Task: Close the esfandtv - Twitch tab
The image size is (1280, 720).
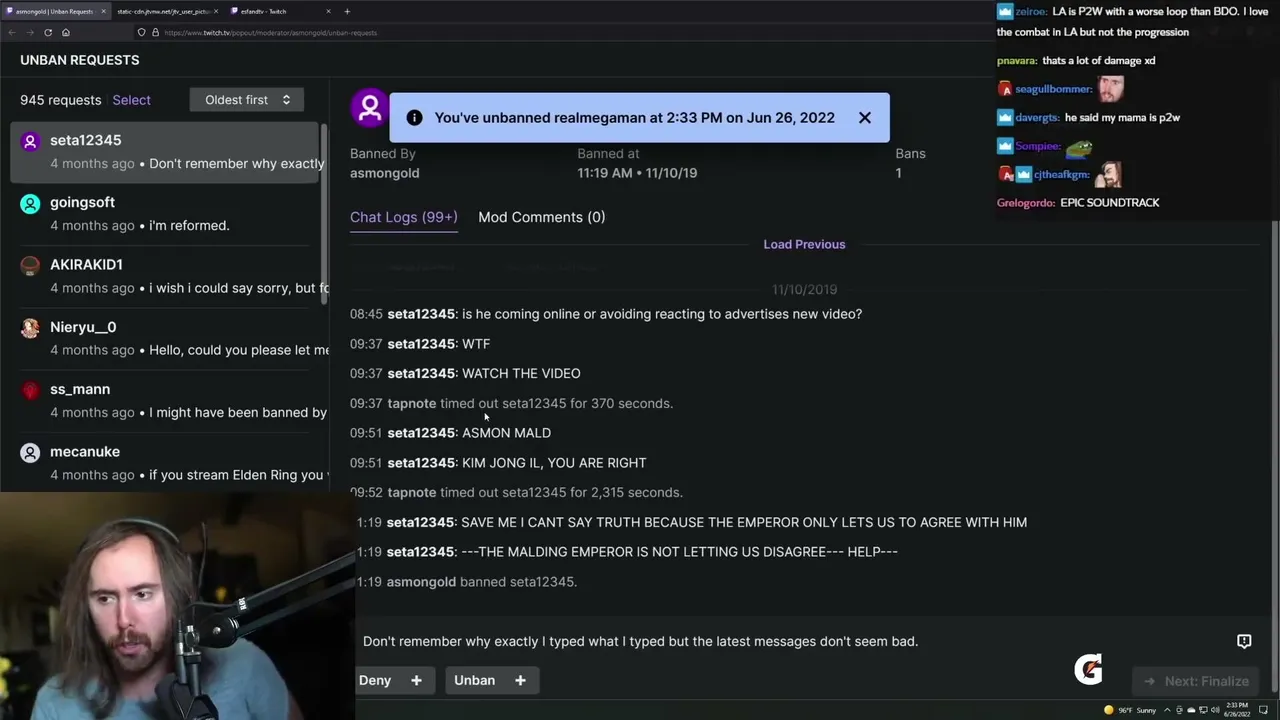Action: [328, 11]
